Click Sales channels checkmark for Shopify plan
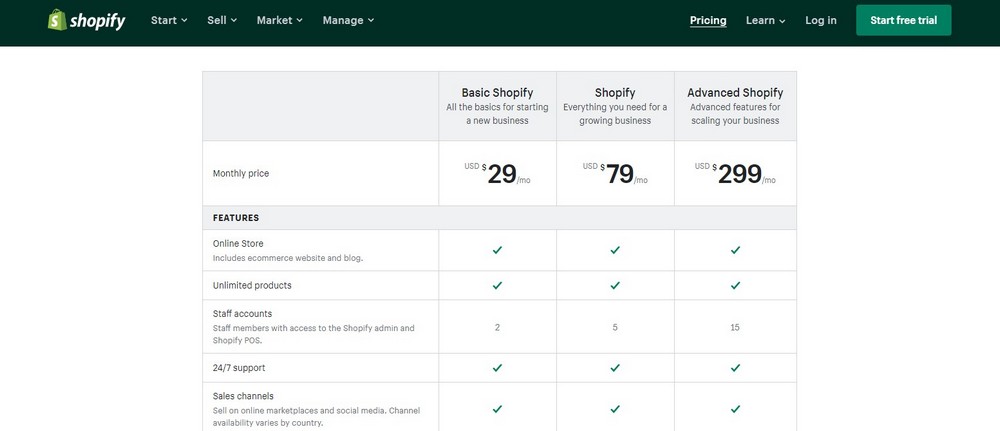The width and height of the screenshot is (1000, 431). pos(615,409)
